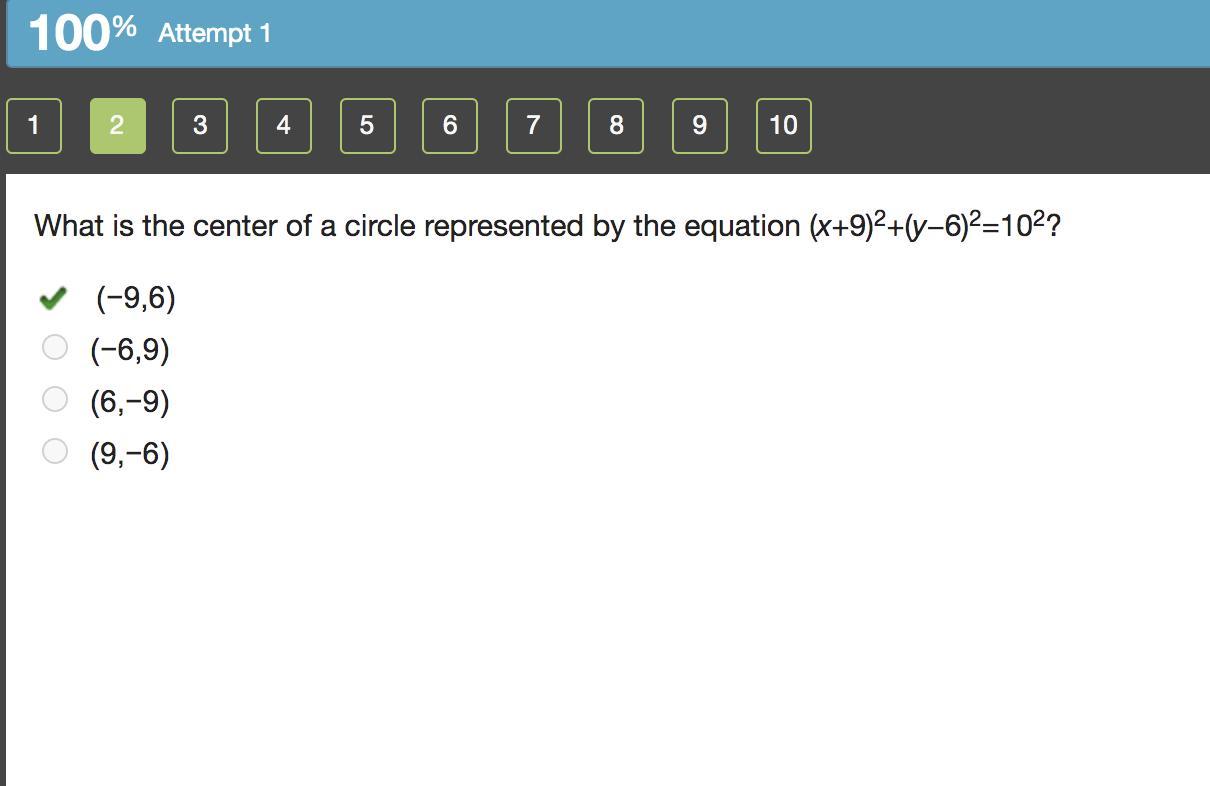Navigate to question 5
The image size is (1210, 786).
pyautogui.click(x=367, y=126)
